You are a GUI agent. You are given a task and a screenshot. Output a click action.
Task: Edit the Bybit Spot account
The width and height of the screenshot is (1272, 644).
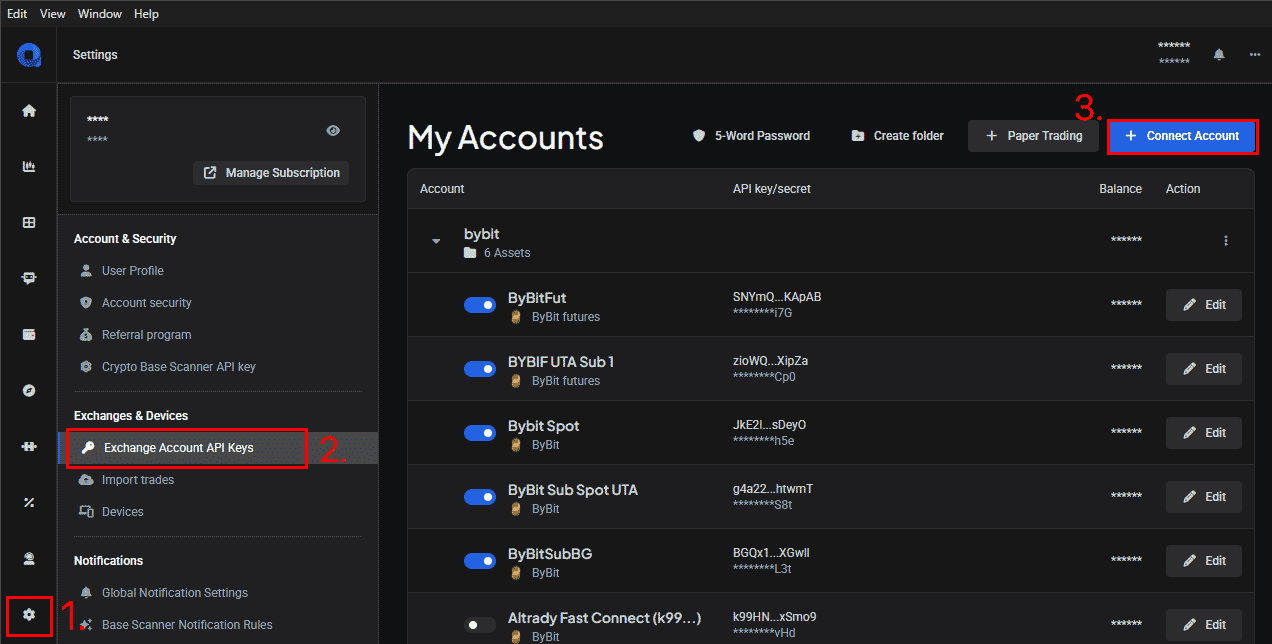coord(1204,433)
